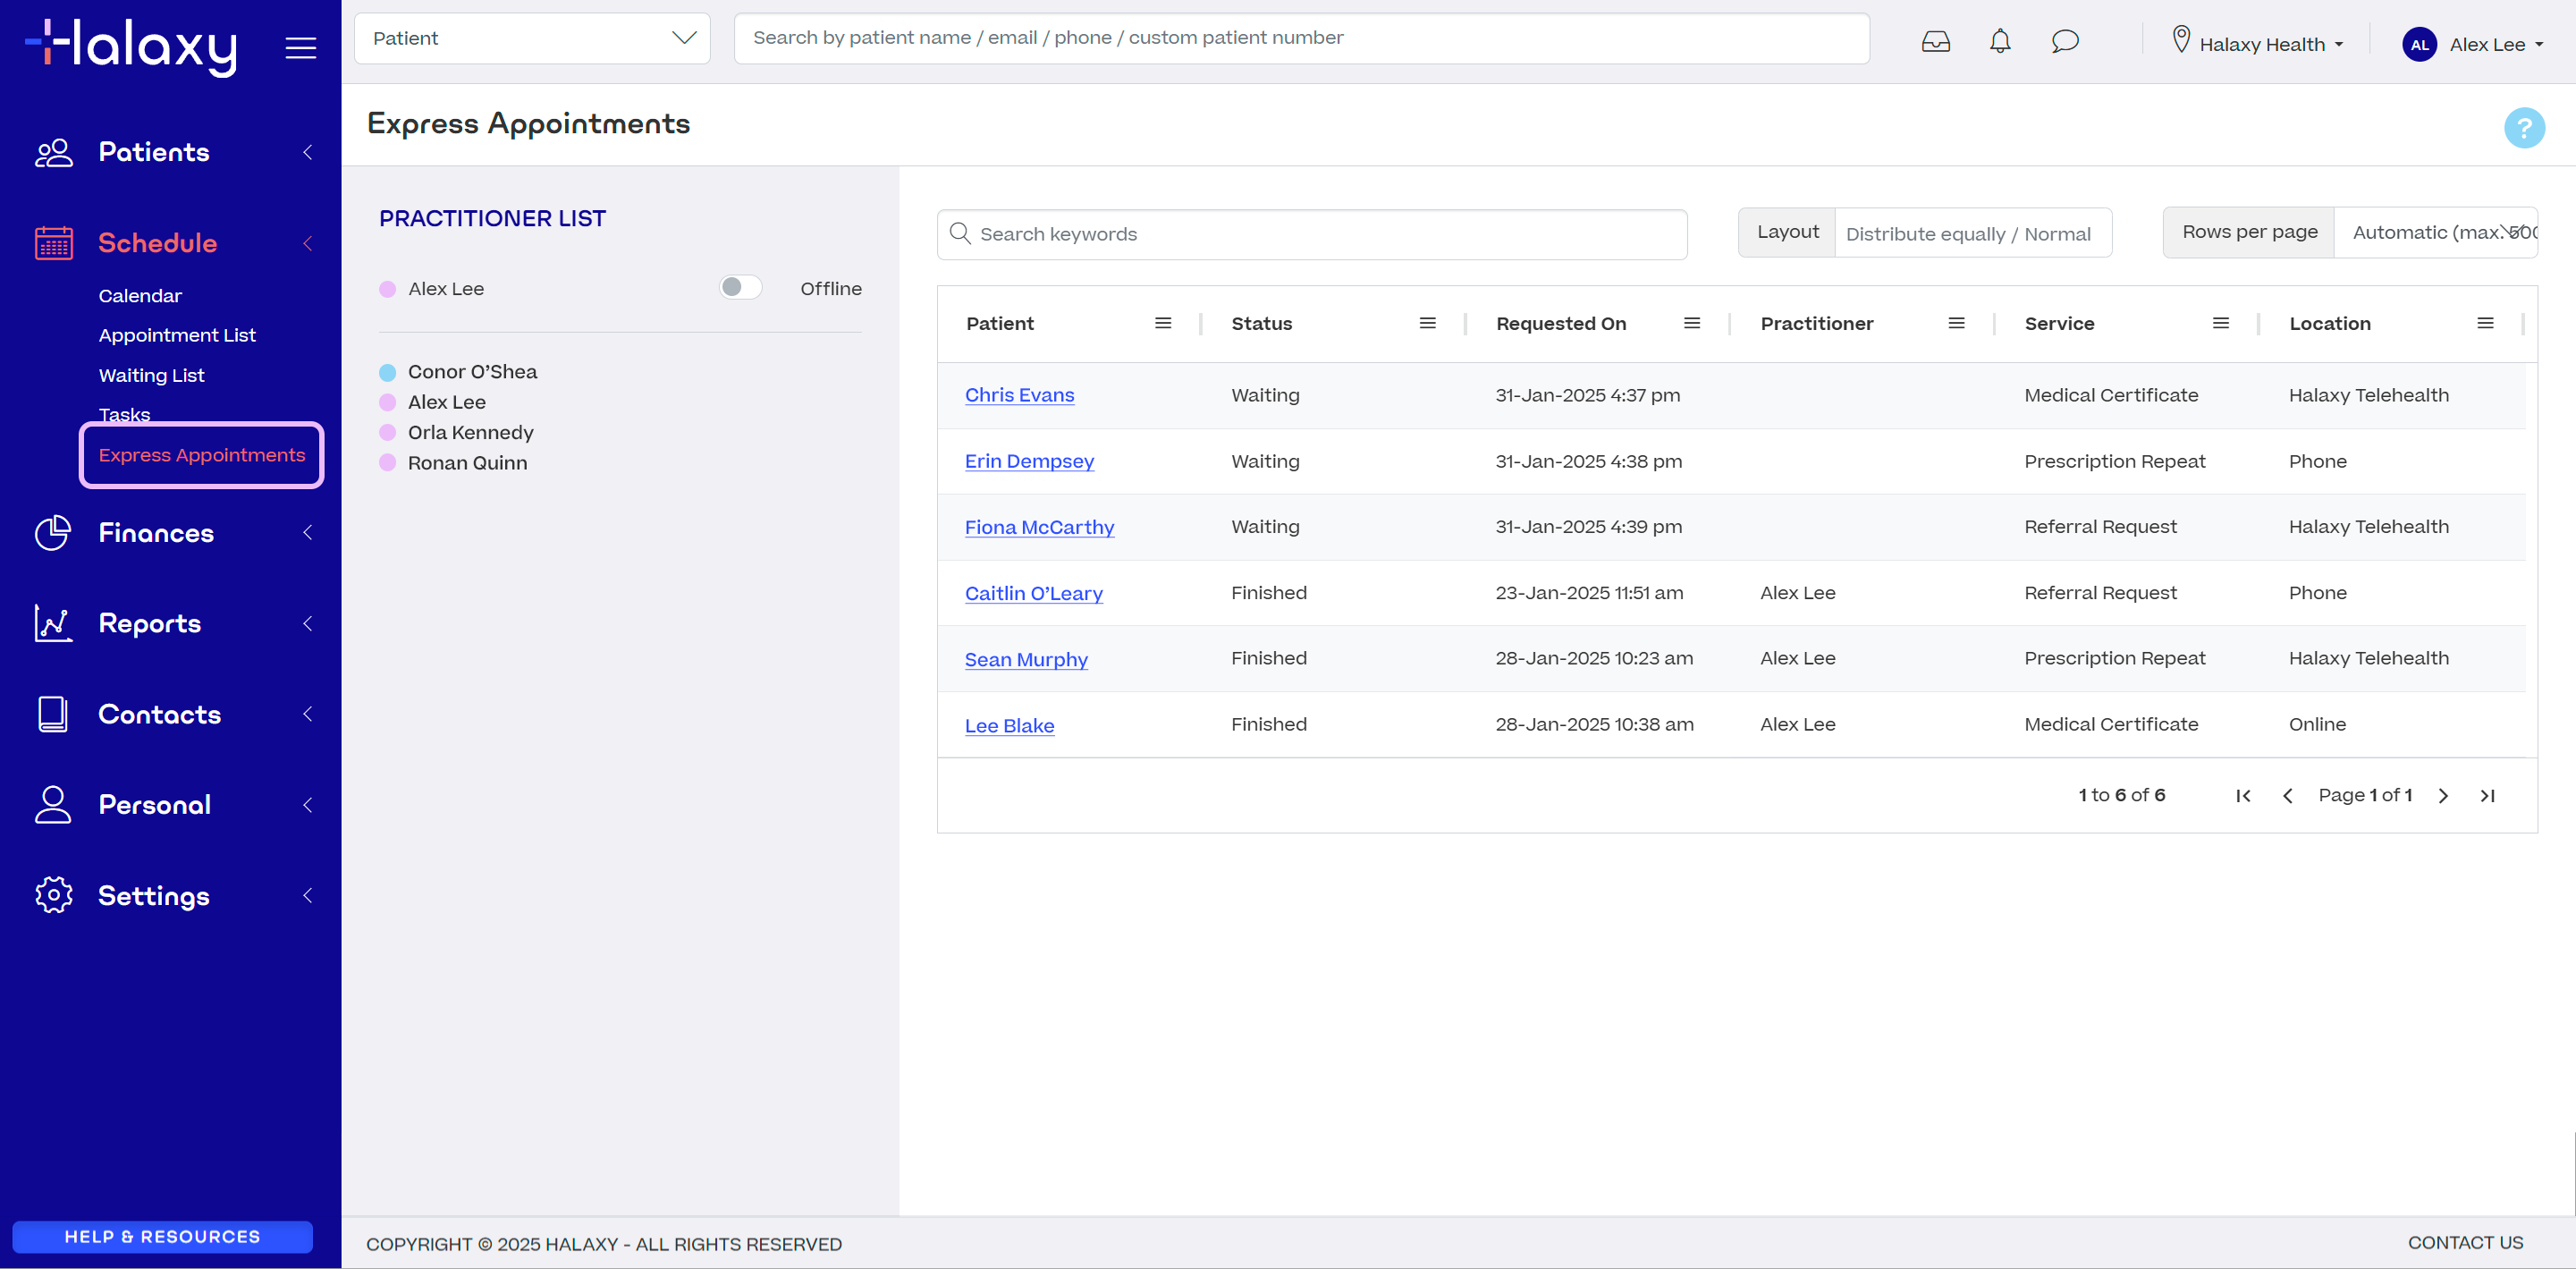
Task: Click the Search keywords field
Action: pyautogui.click(x=1312, y=234)
